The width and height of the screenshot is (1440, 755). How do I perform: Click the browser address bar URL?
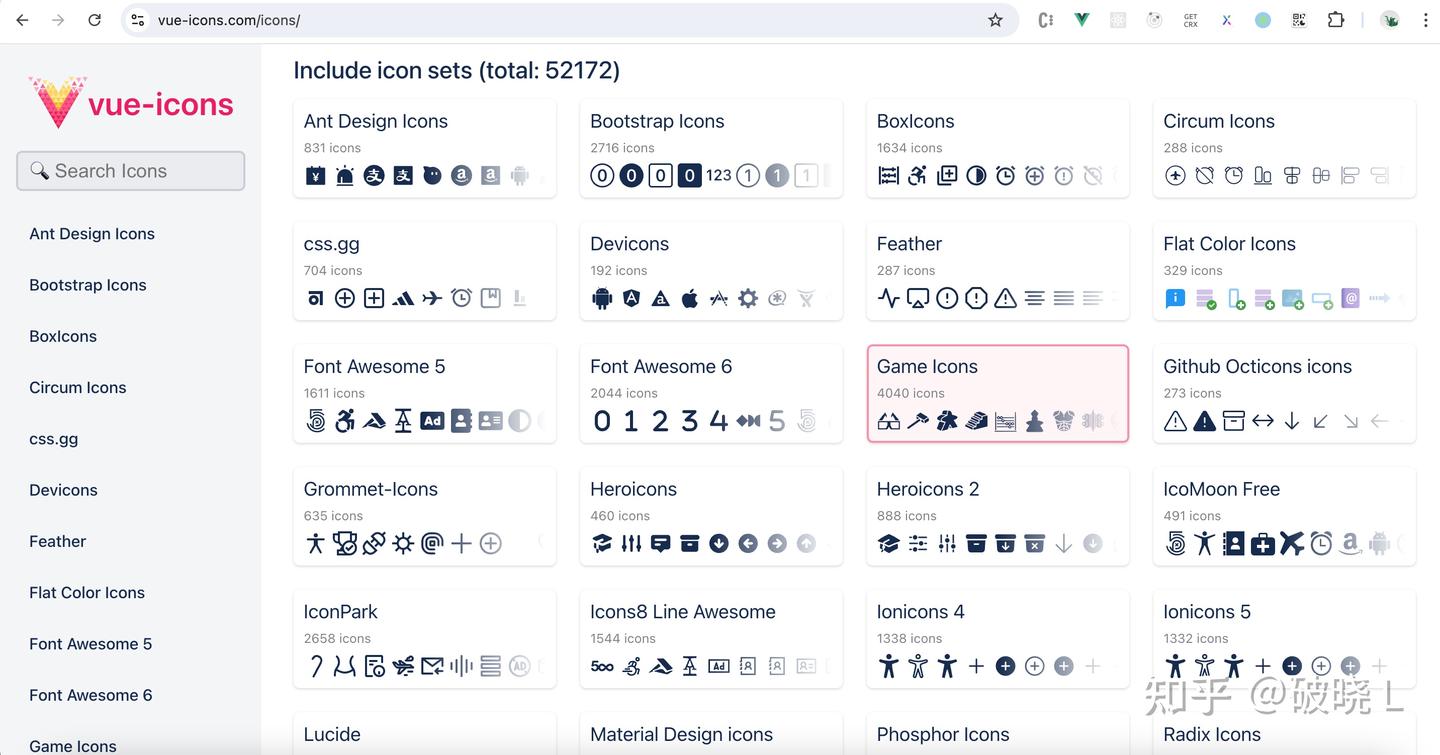coord(229,20)
